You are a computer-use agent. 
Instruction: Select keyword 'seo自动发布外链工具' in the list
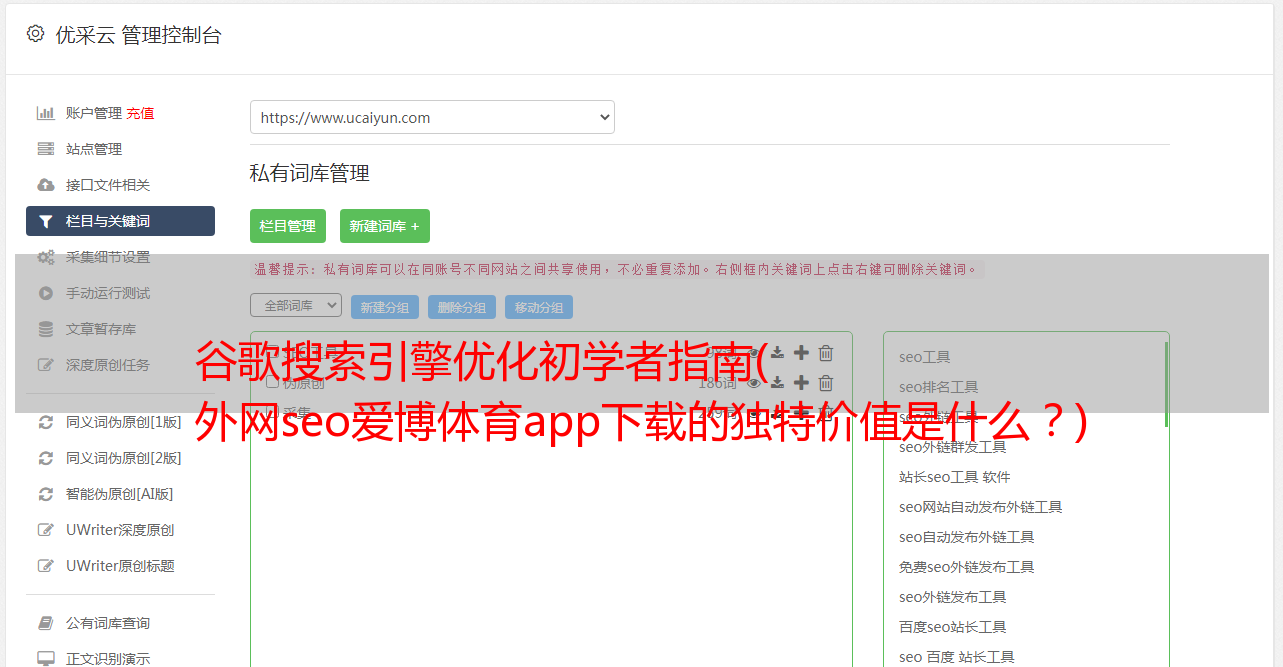tap(967, 537)
